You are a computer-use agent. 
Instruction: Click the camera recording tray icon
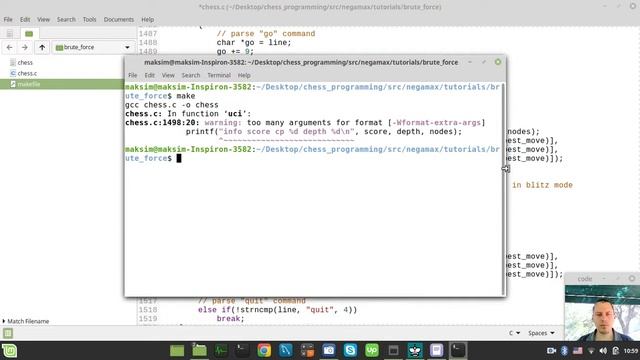point(551,351)
